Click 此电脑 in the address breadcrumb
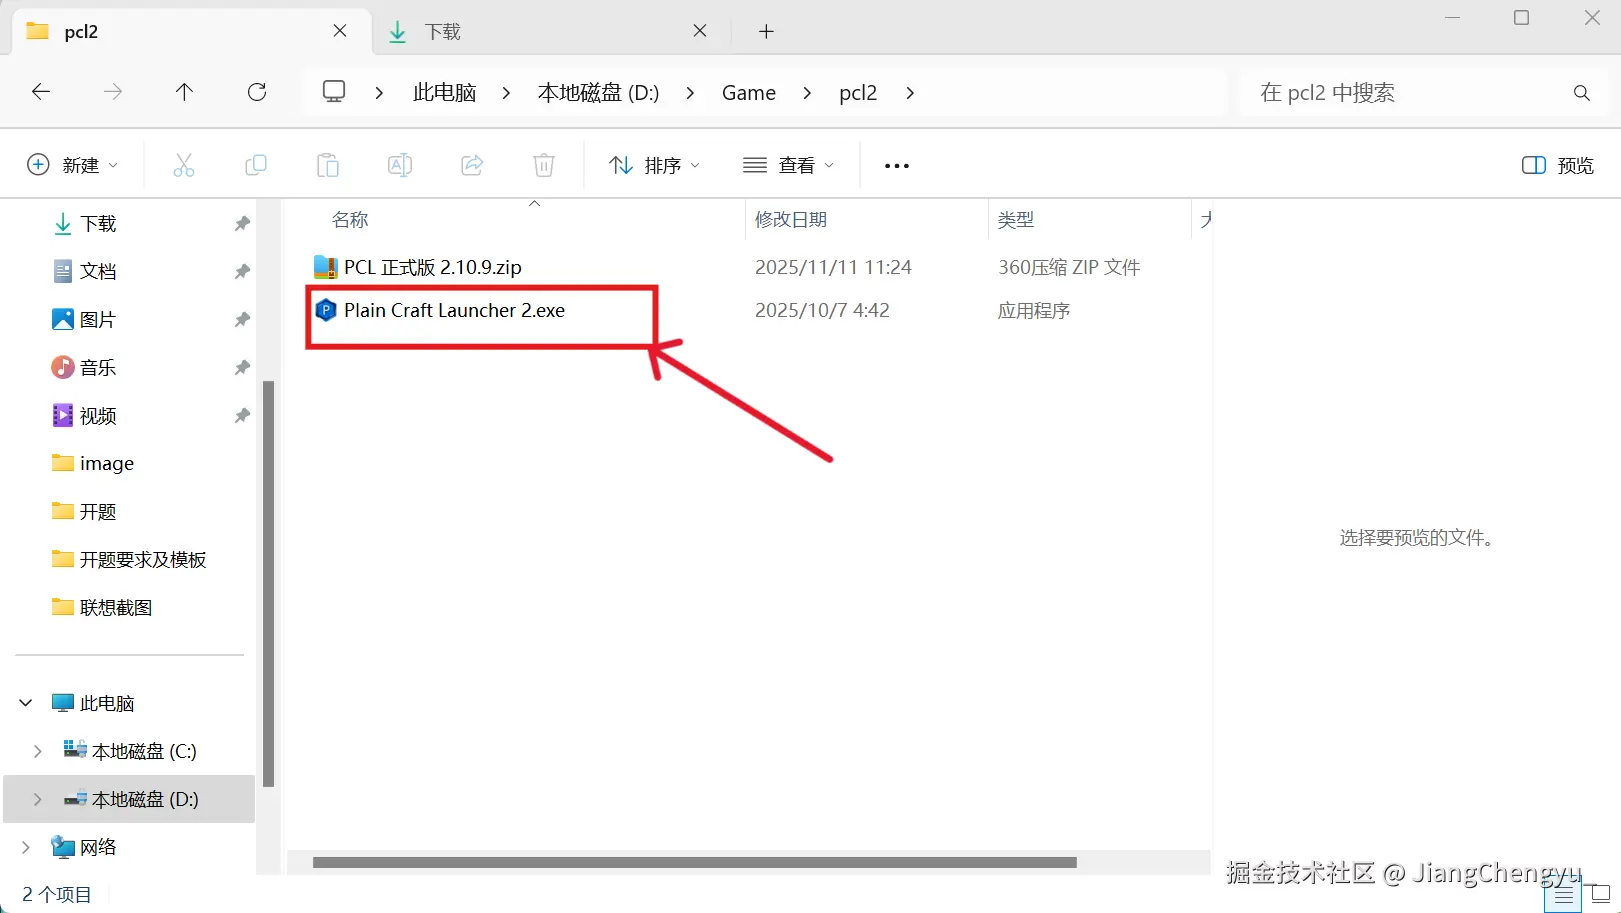Viewport: 1621px width, 913px height. click(x=444, y=93)
